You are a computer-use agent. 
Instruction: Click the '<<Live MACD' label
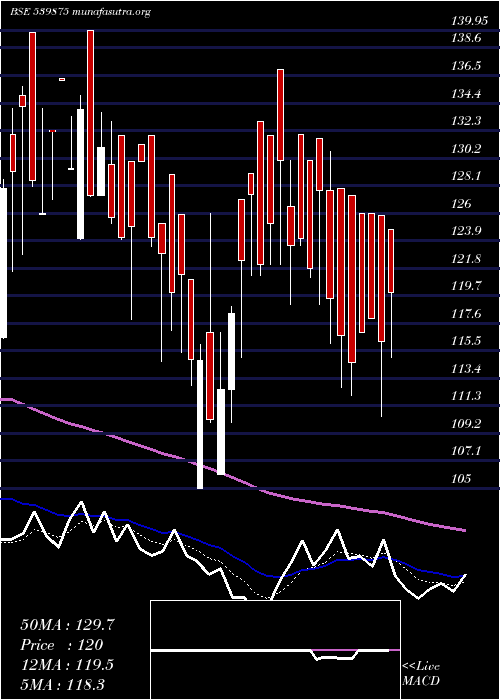pos(421,674)
